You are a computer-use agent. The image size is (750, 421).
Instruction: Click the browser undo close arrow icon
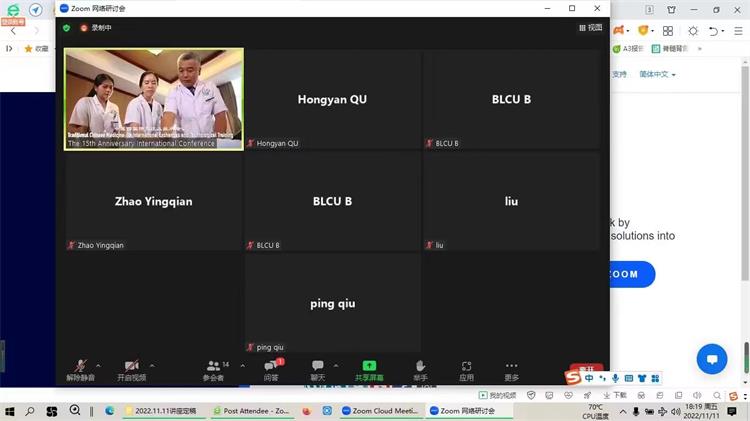pos(713,31)
